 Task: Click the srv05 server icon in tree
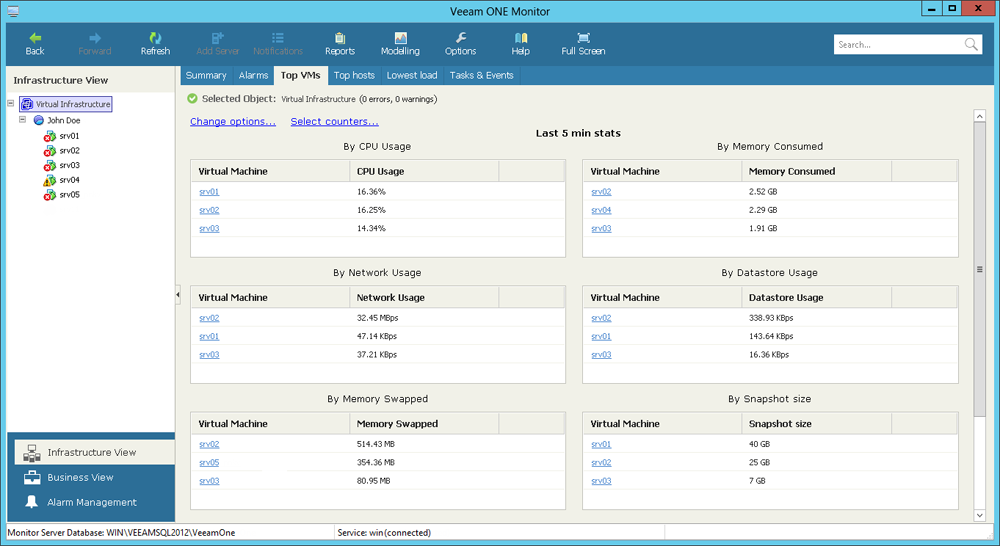click(49, 195)
